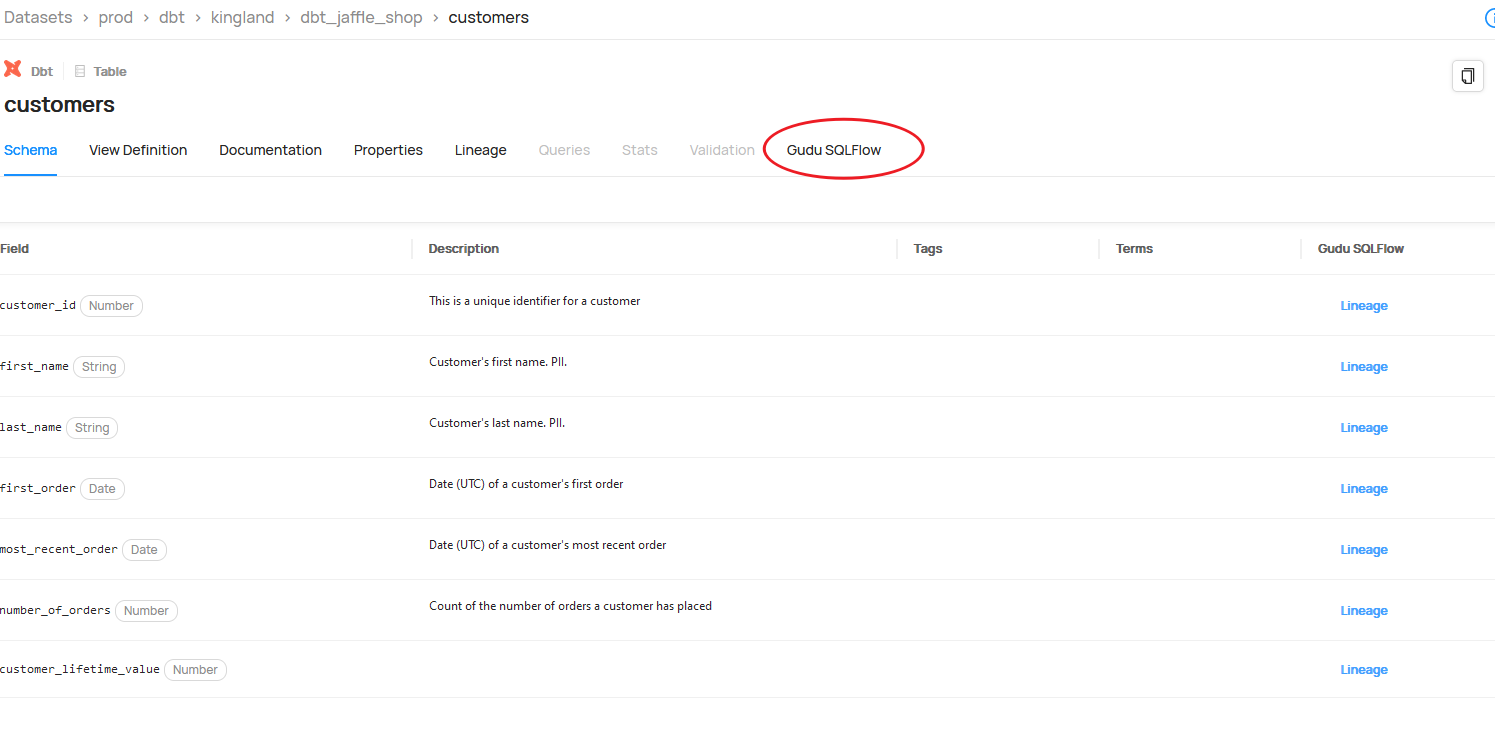Screen dimensions: 1495x740
Task: Open Lineage link for customer_id field
Action: click(1363, 306)
